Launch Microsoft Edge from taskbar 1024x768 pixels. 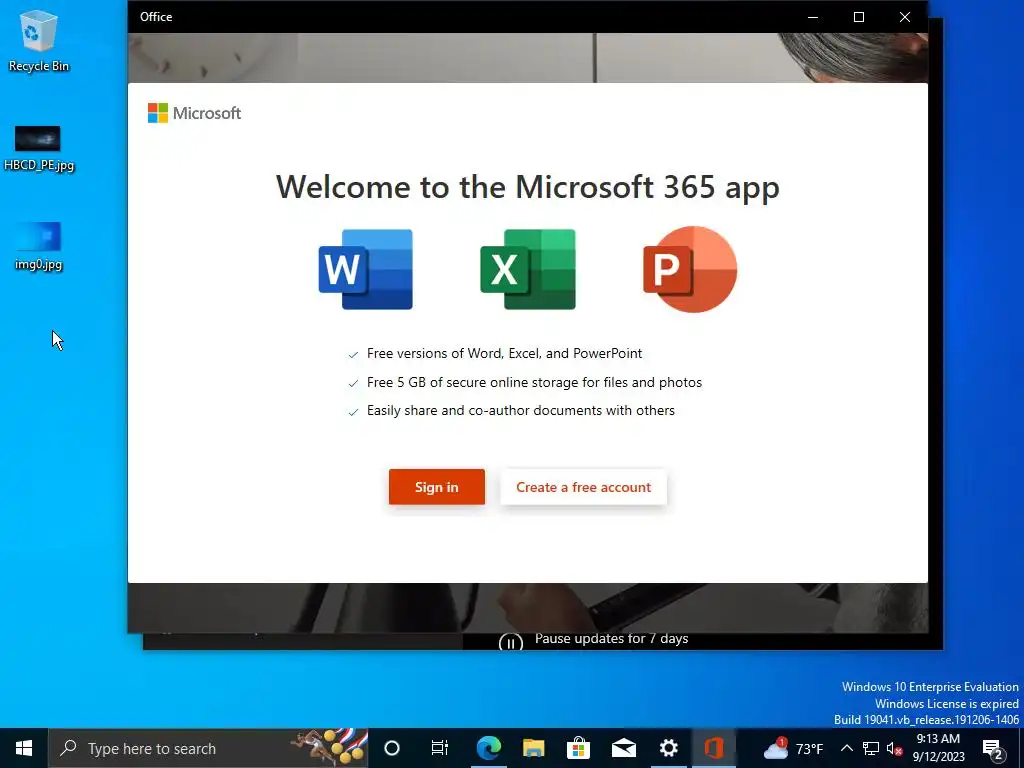(x=488, y=748)
